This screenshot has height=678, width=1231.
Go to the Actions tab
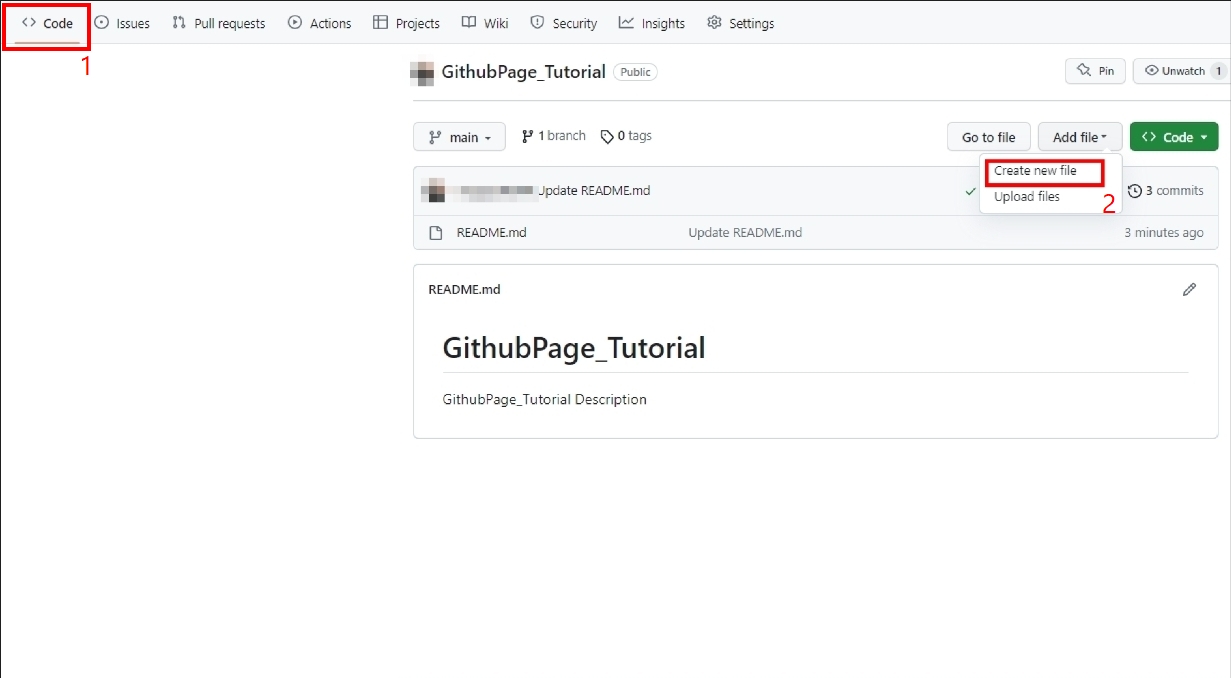click(x=320, y=23)
